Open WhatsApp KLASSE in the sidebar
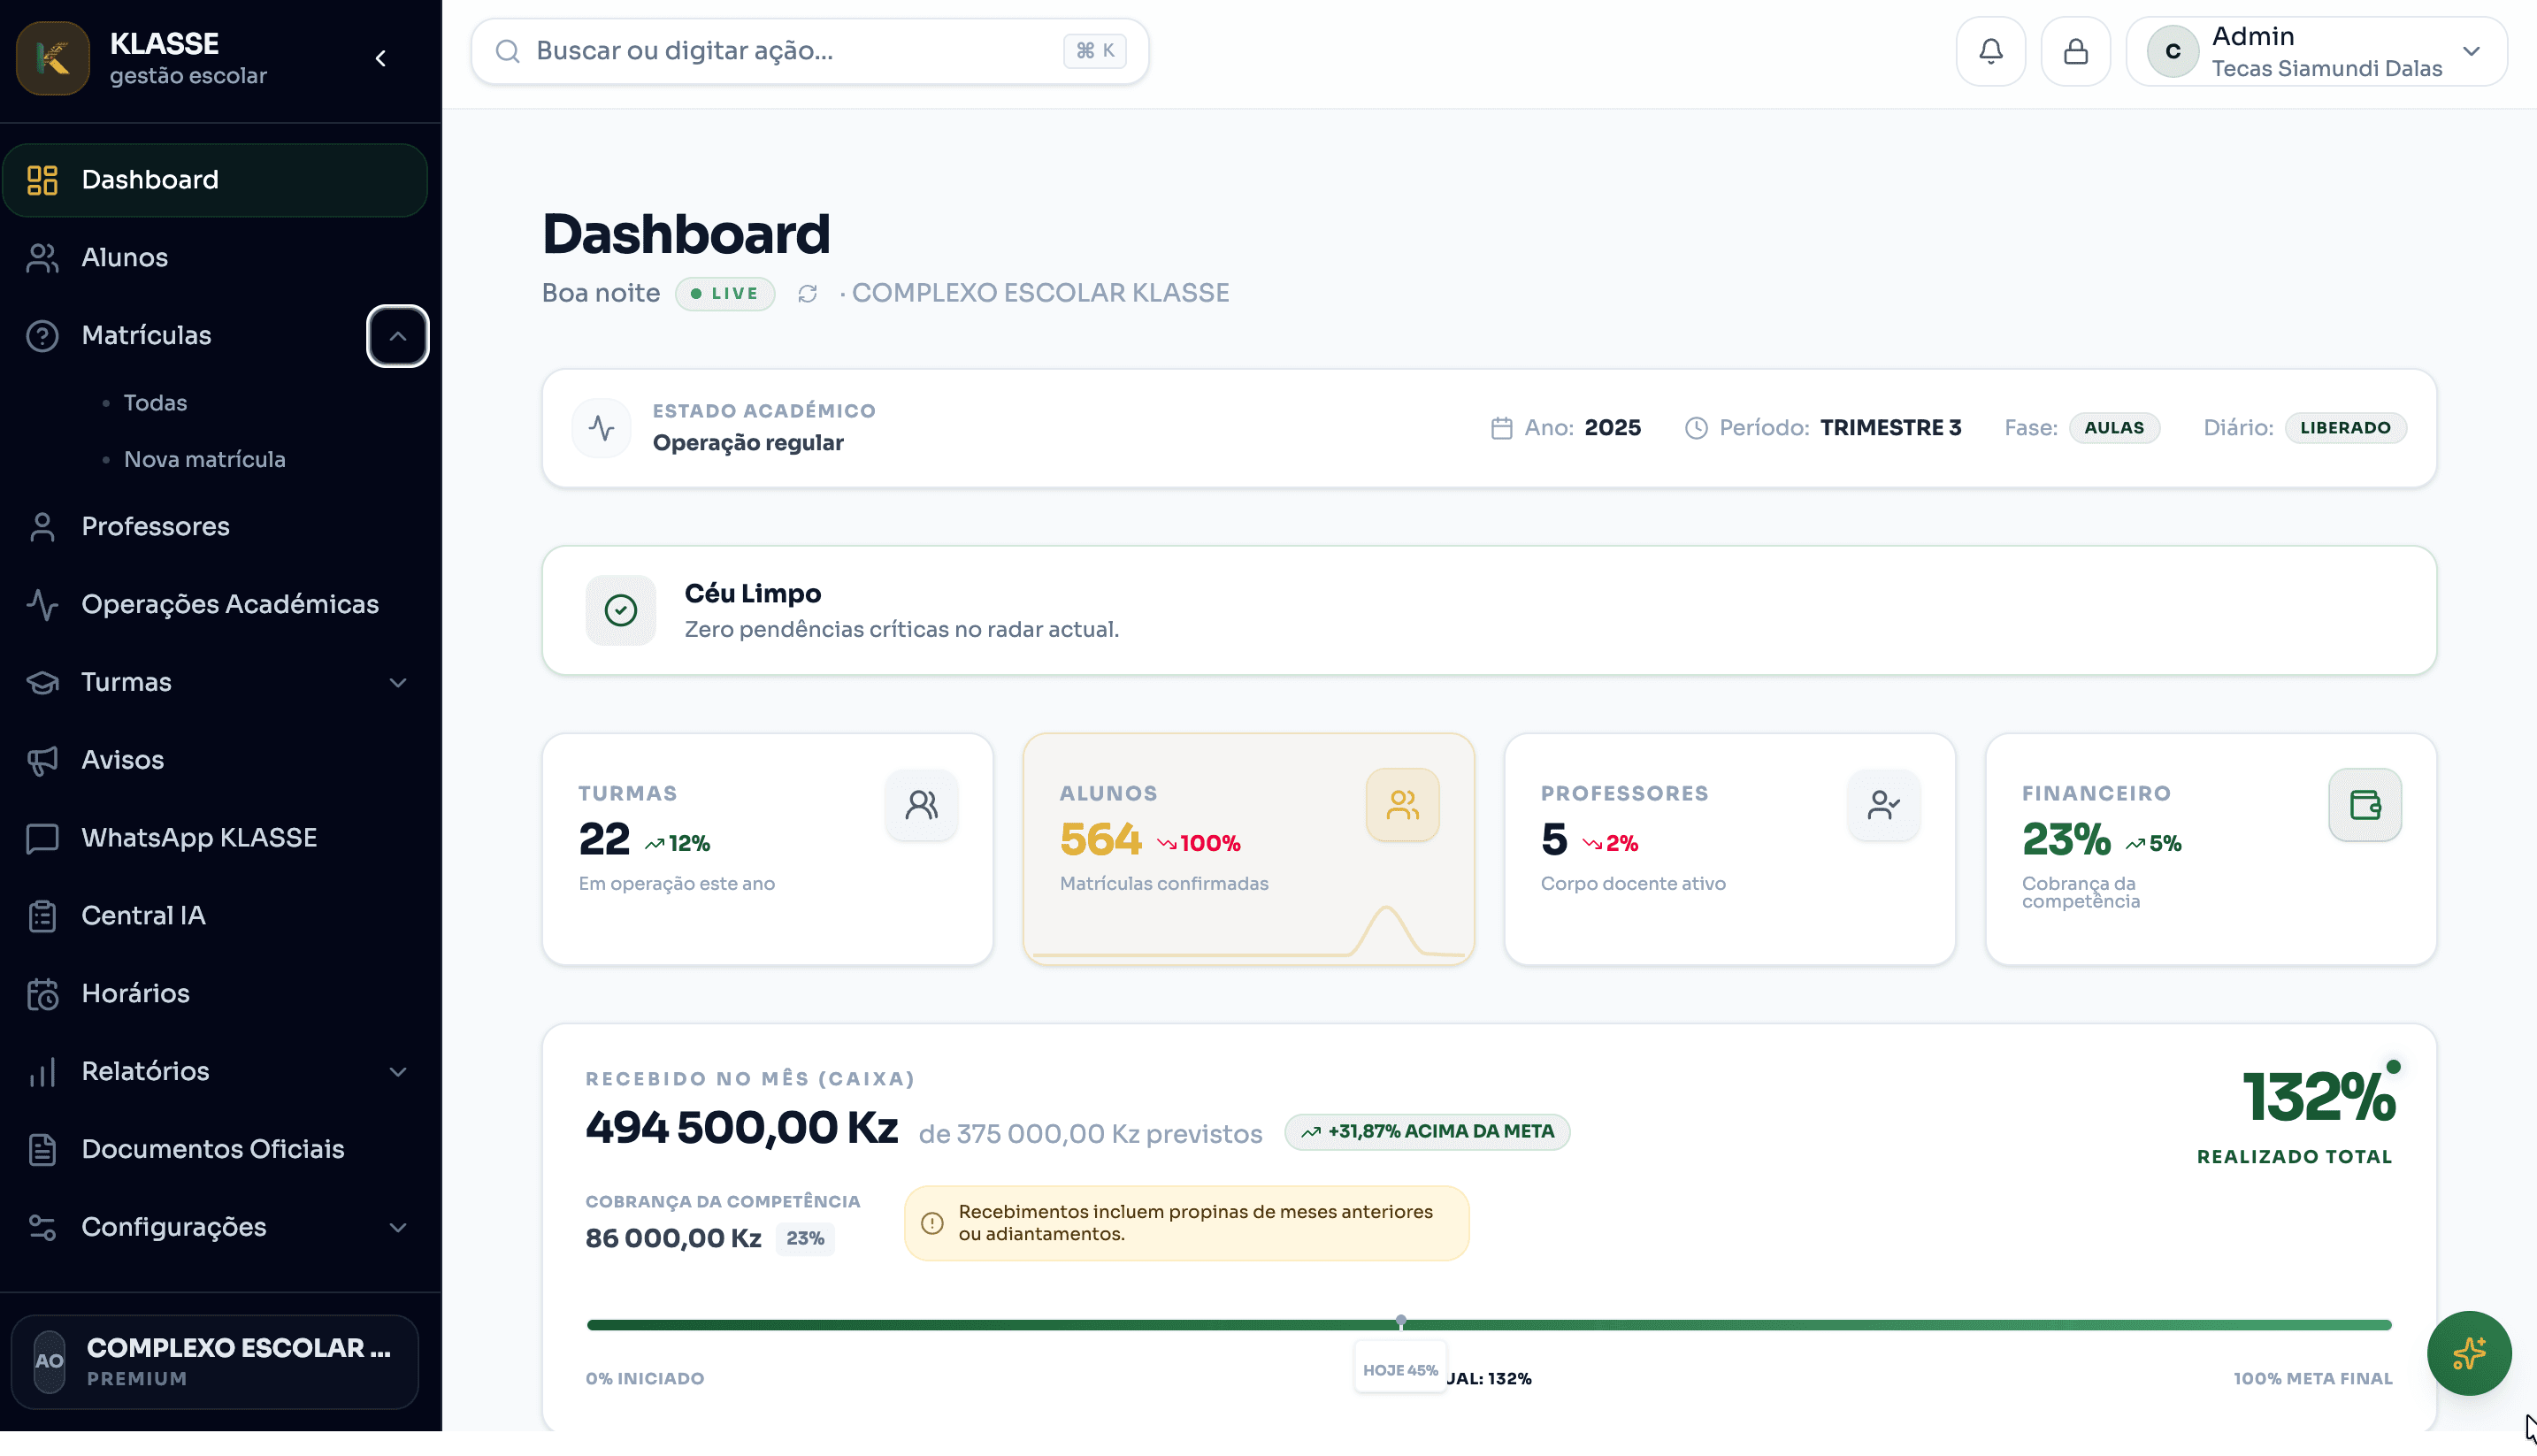This screenshot has height=1456, width=2537. coord(215,838)
